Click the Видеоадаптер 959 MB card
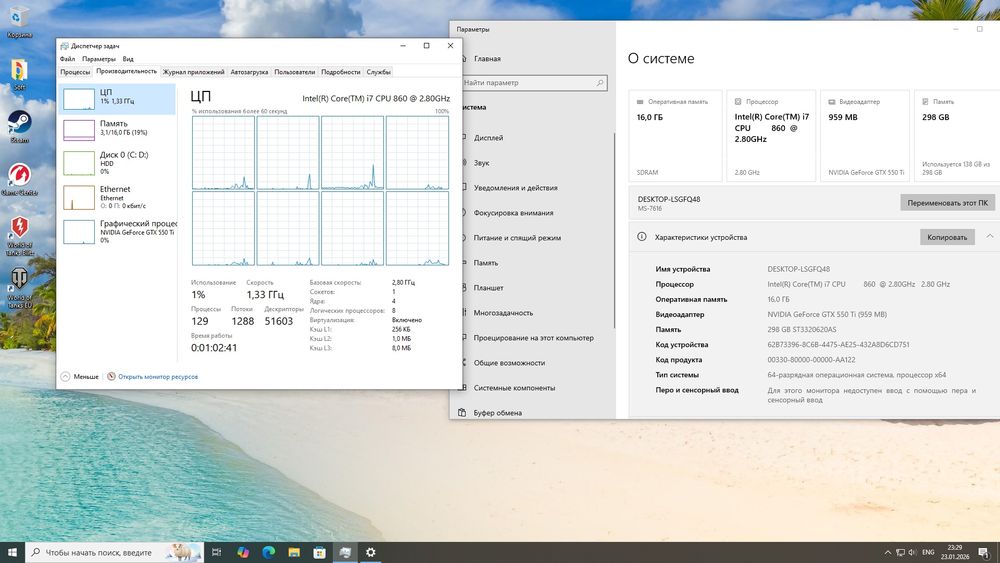 [867, 136]
